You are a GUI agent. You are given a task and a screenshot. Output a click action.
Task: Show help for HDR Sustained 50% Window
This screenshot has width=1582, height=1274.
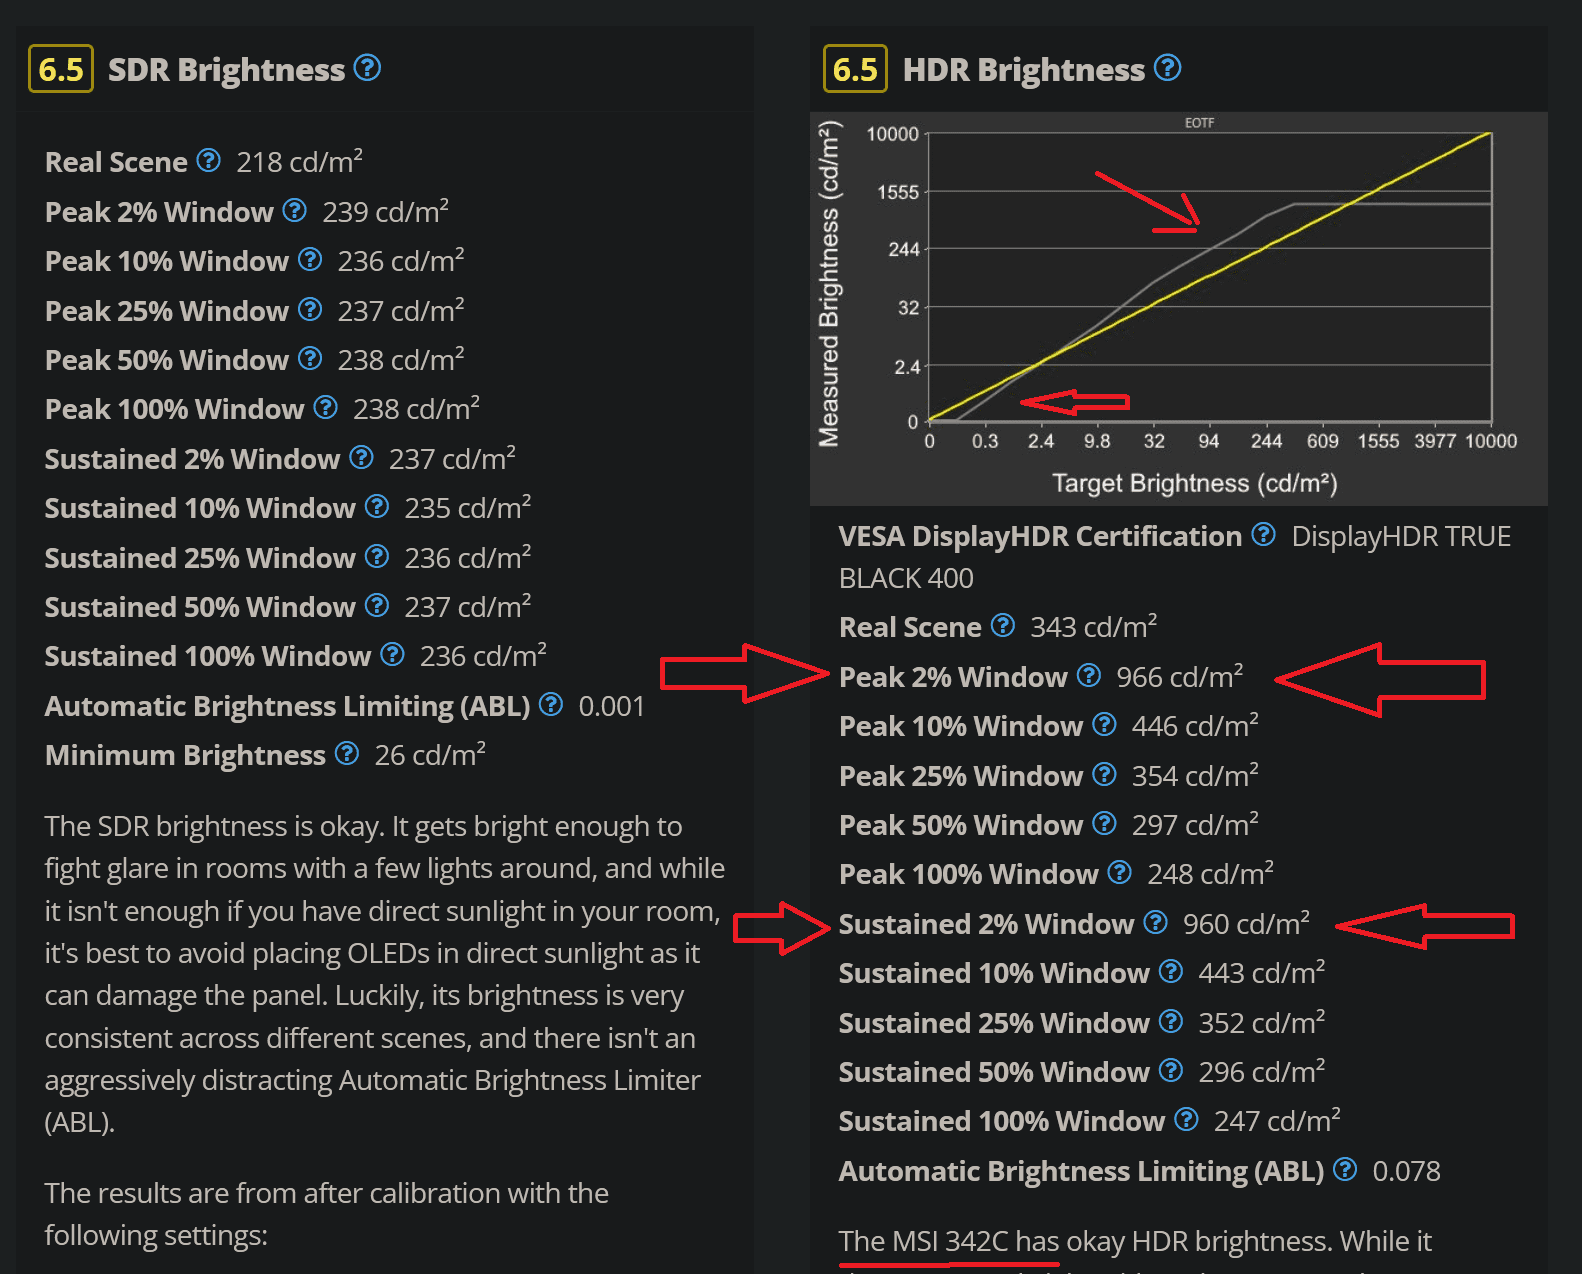1170,1070
